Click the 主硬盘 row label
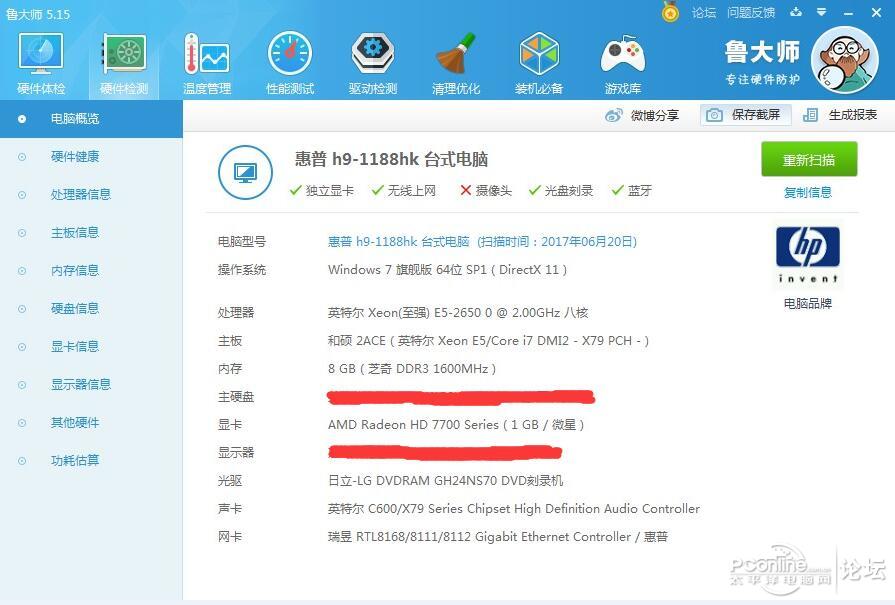This screenshot has width=895, height=605. pyautogui.click(x=236, y=397)
